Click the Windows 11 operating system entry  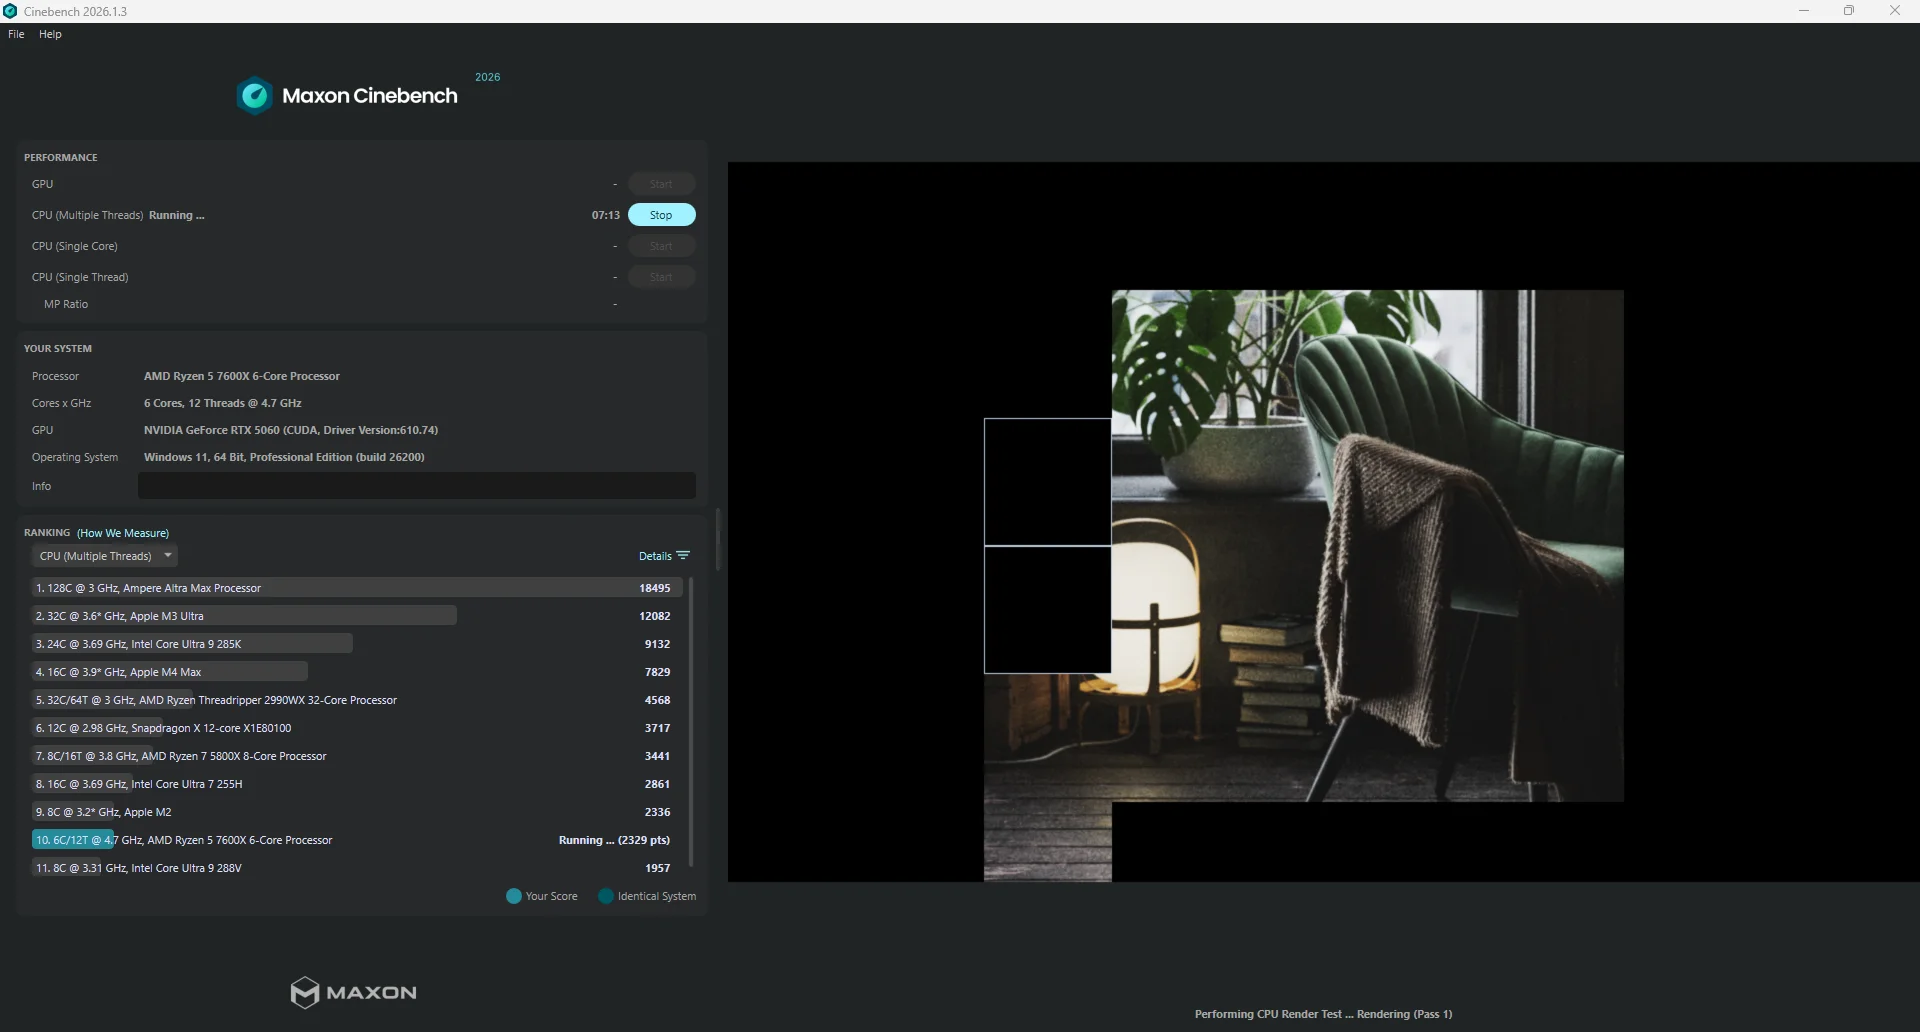(284, 457)
